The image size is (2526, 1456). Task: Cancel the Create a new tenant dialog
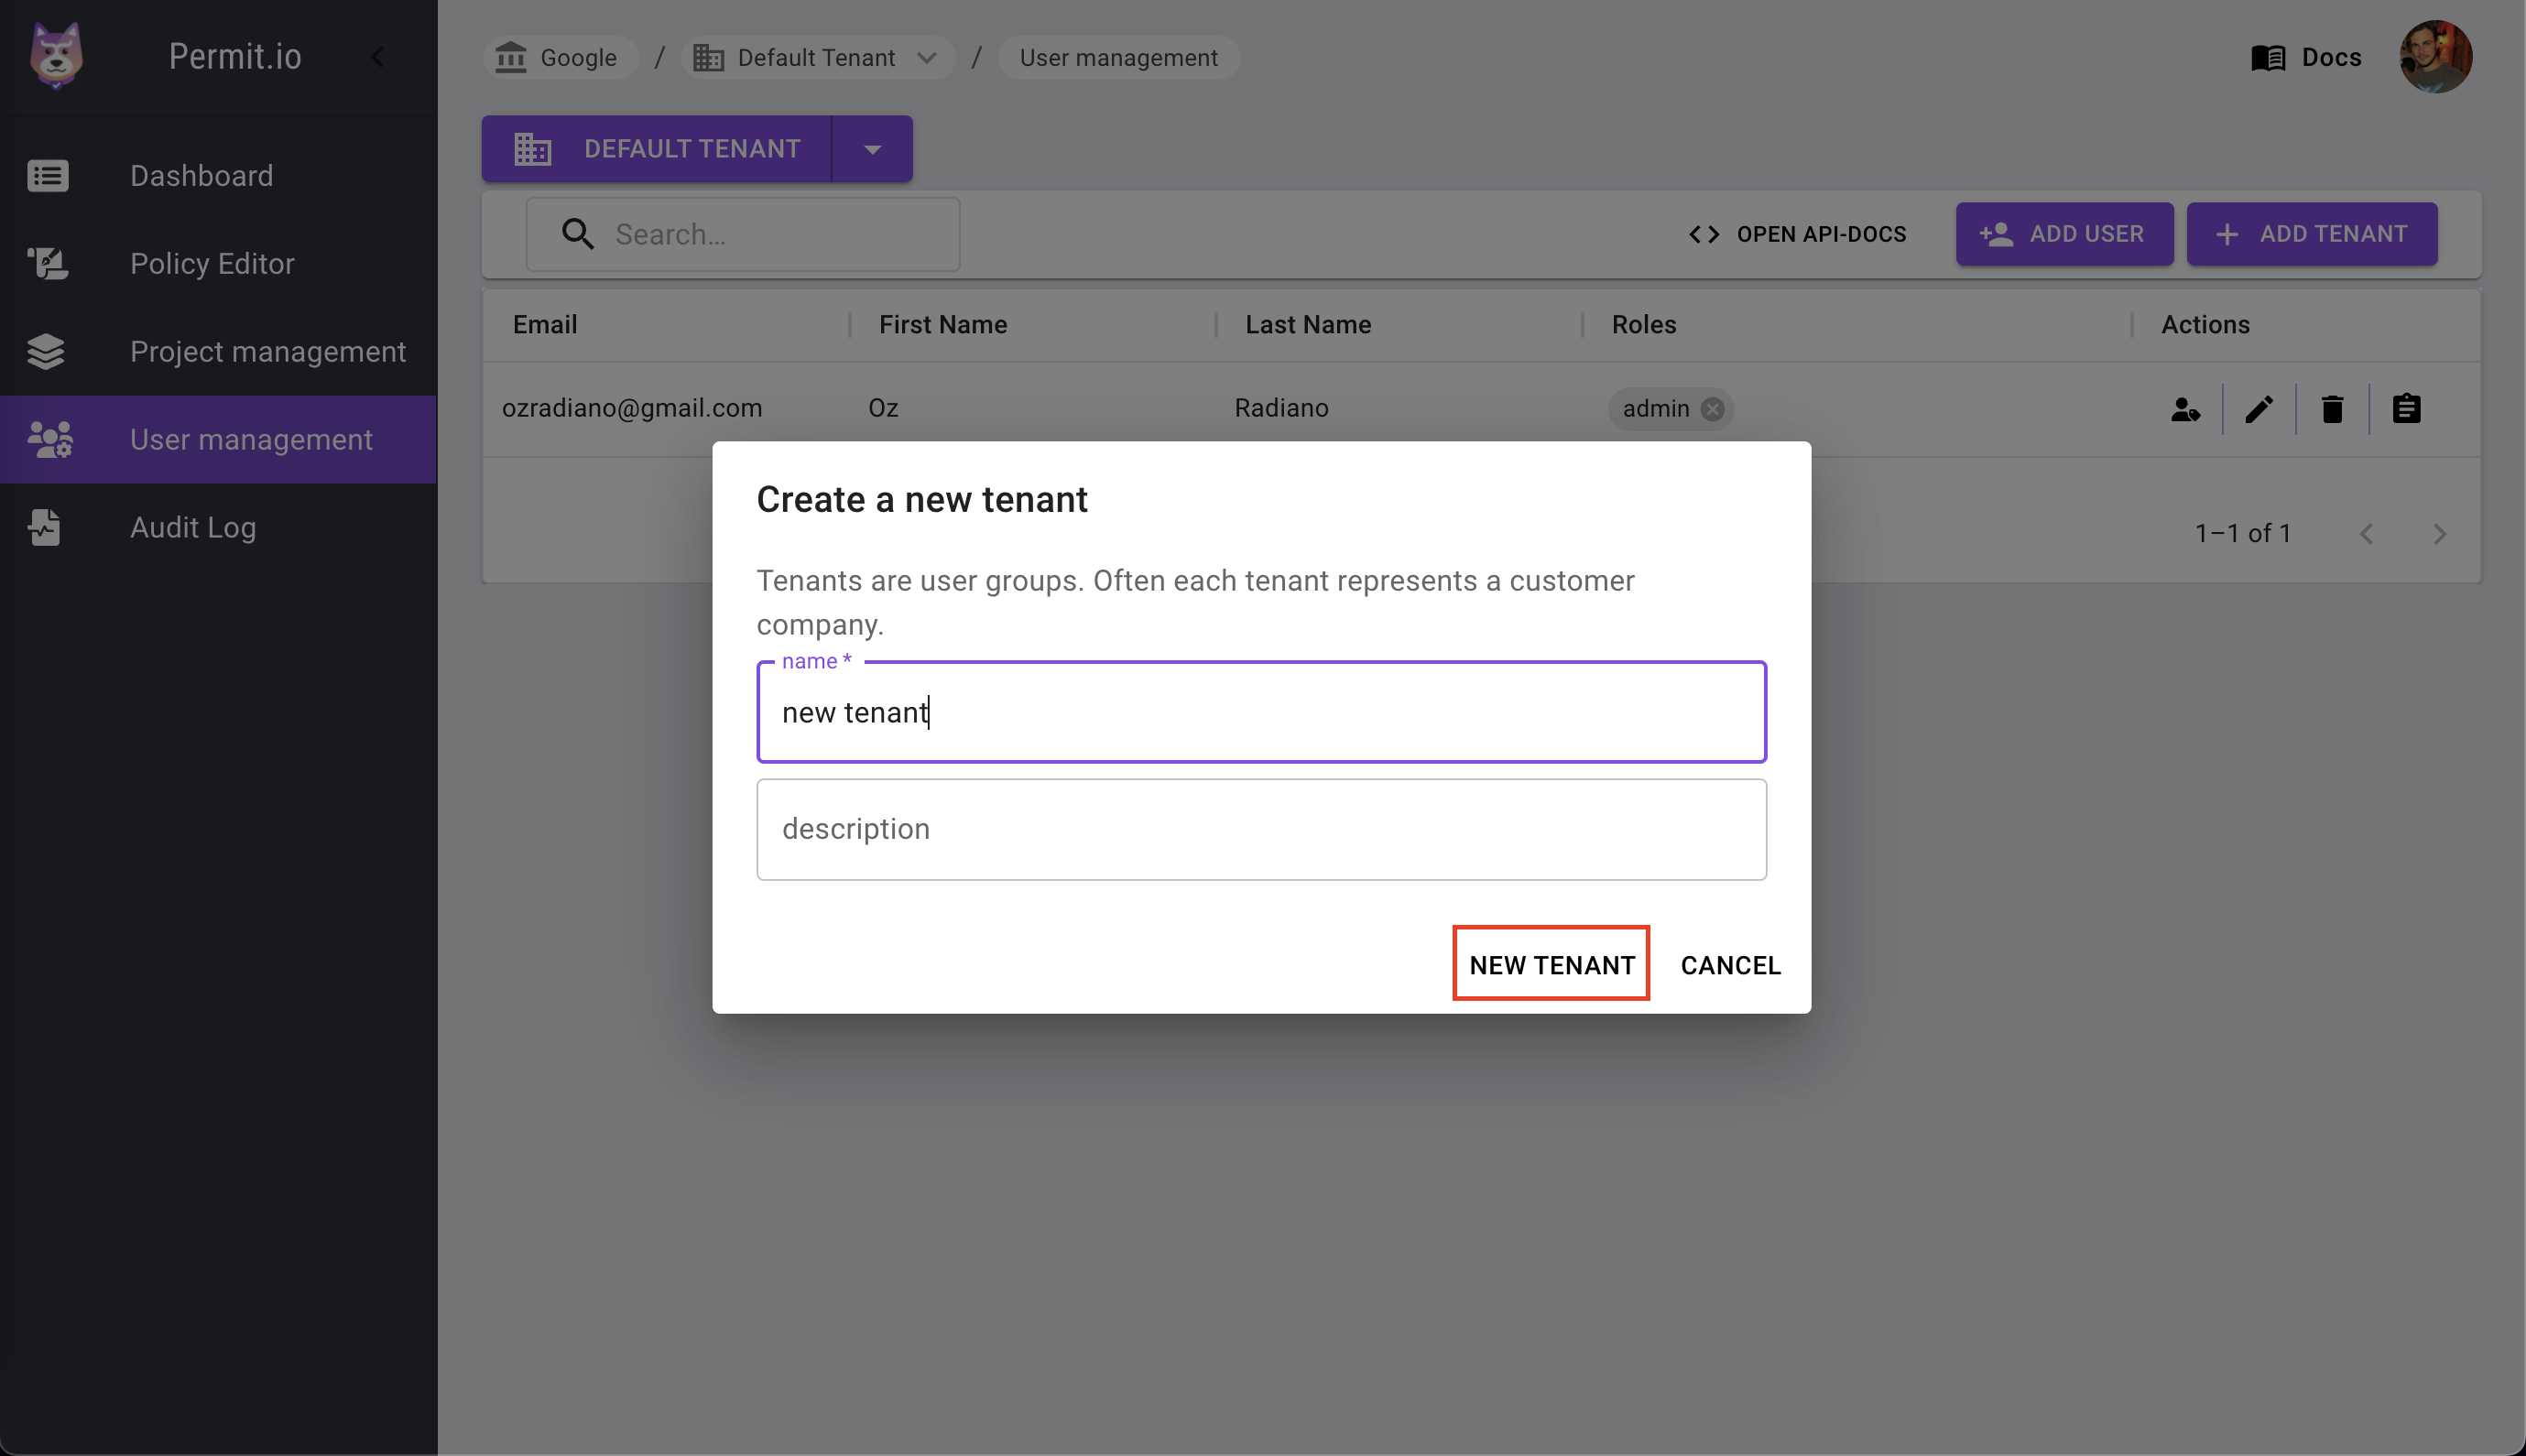pyautogui.click(x=1729, y=964)
